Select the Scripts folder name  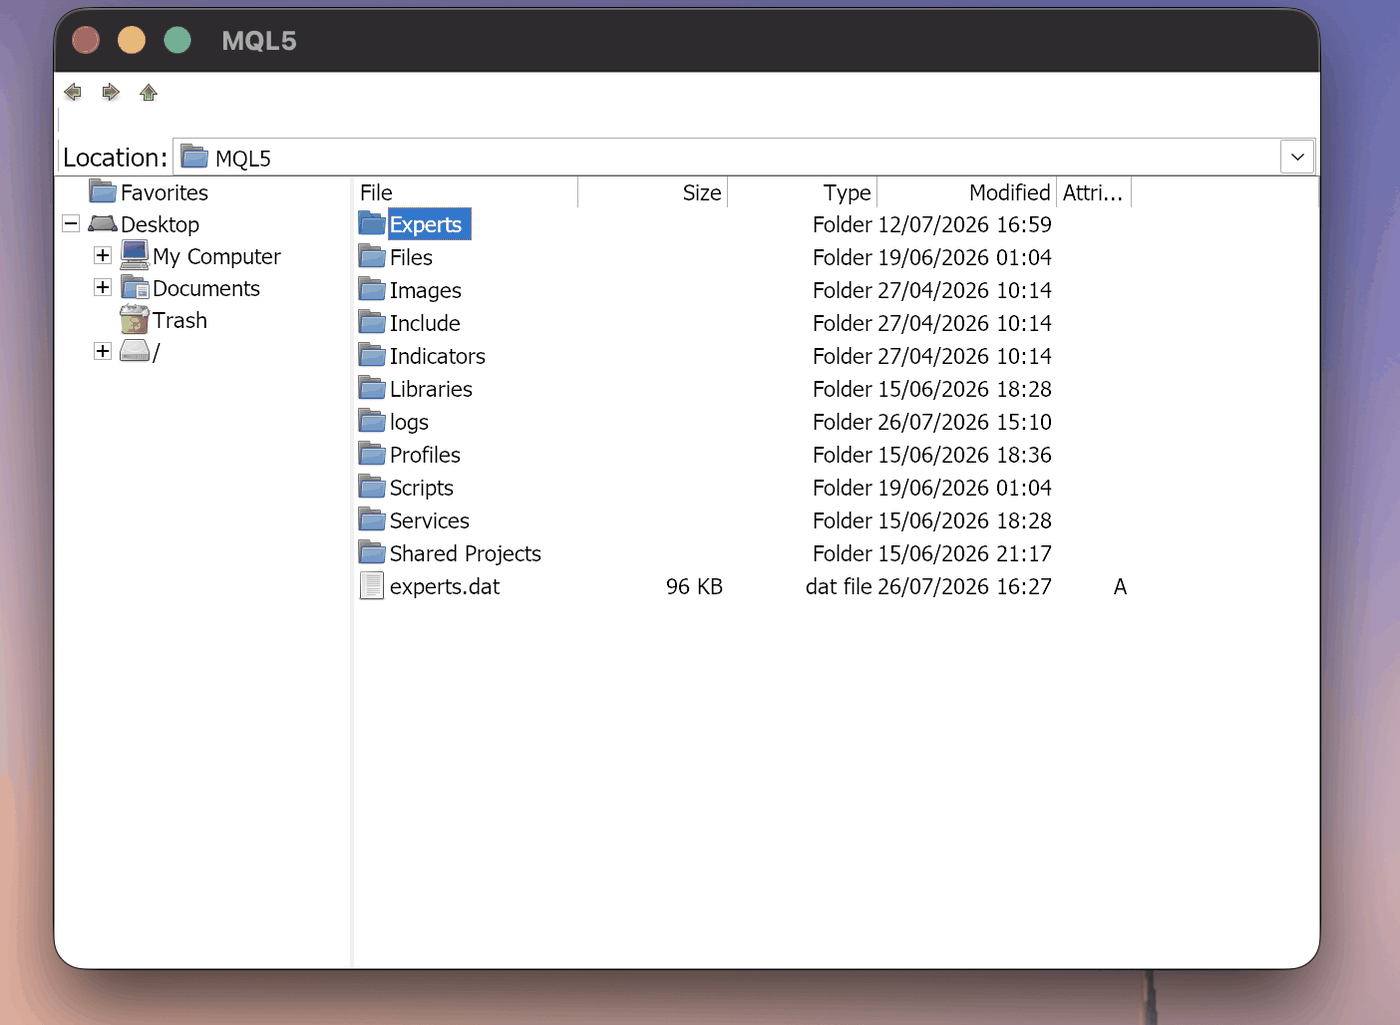[x=421, y=488]
